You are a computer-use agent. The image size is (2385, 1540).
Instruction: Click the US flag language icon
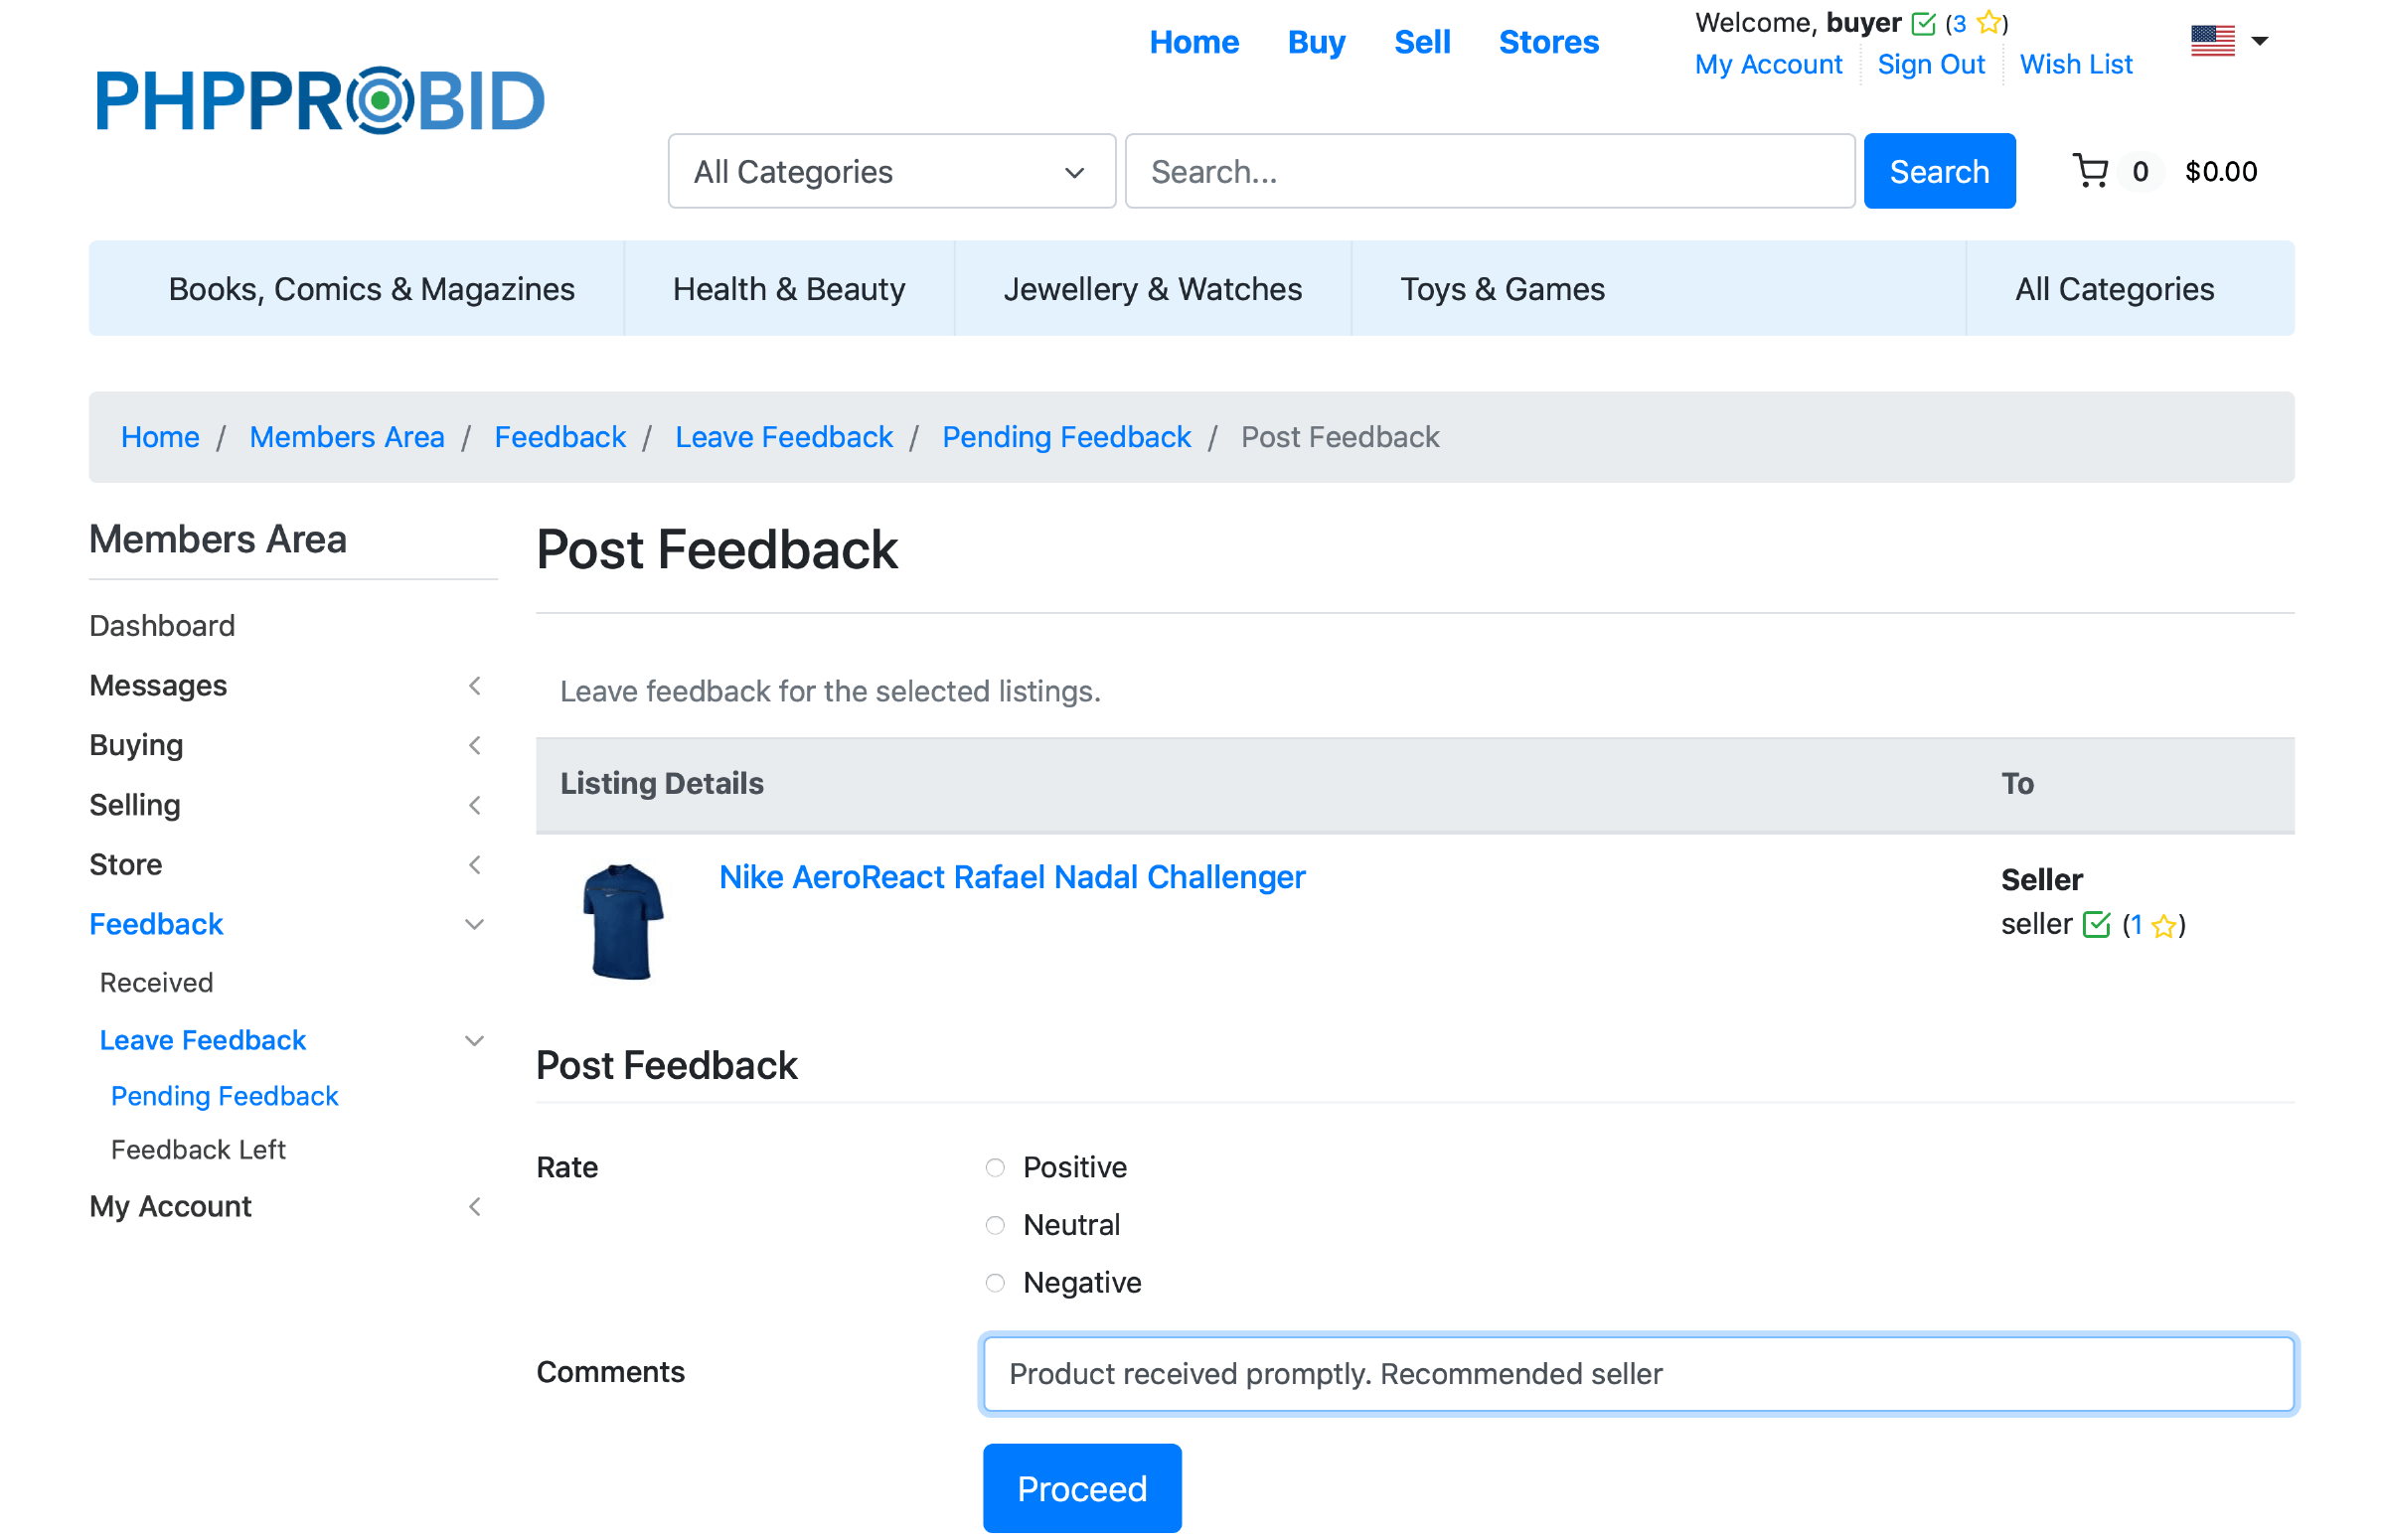(2212, 41)
